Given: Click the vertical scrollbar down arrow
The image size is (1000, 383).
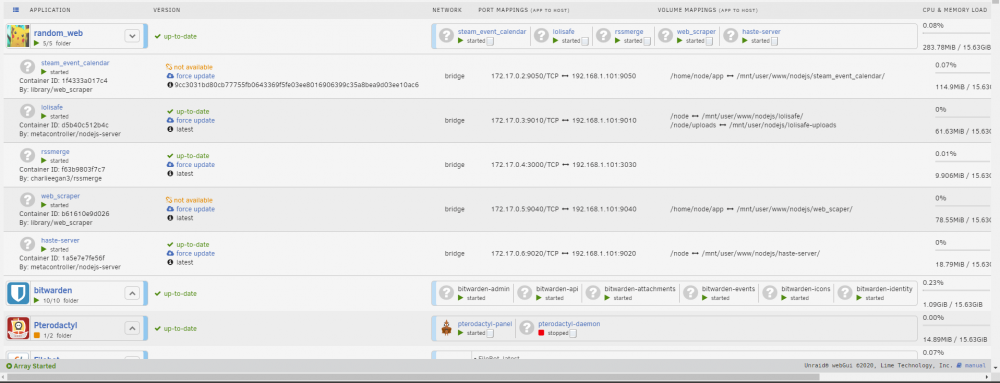Looking at the screenshot, I should [x=996, y=367].
